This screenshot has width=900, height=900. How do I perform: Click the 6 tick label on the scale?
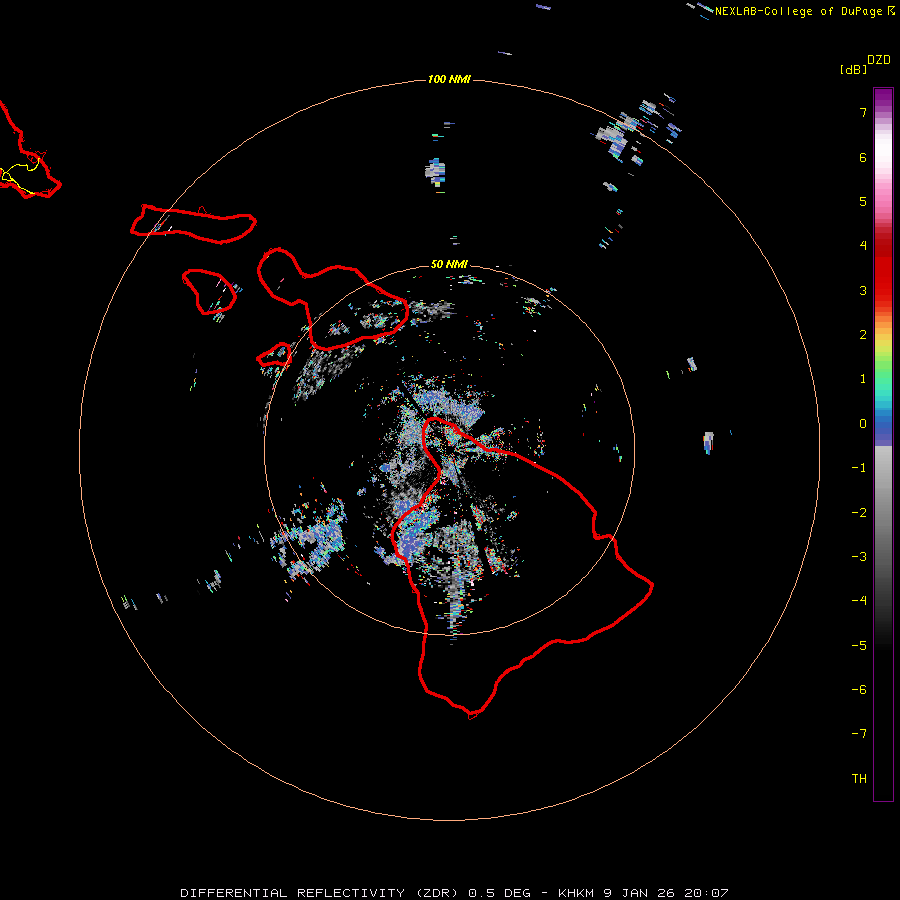863,157
